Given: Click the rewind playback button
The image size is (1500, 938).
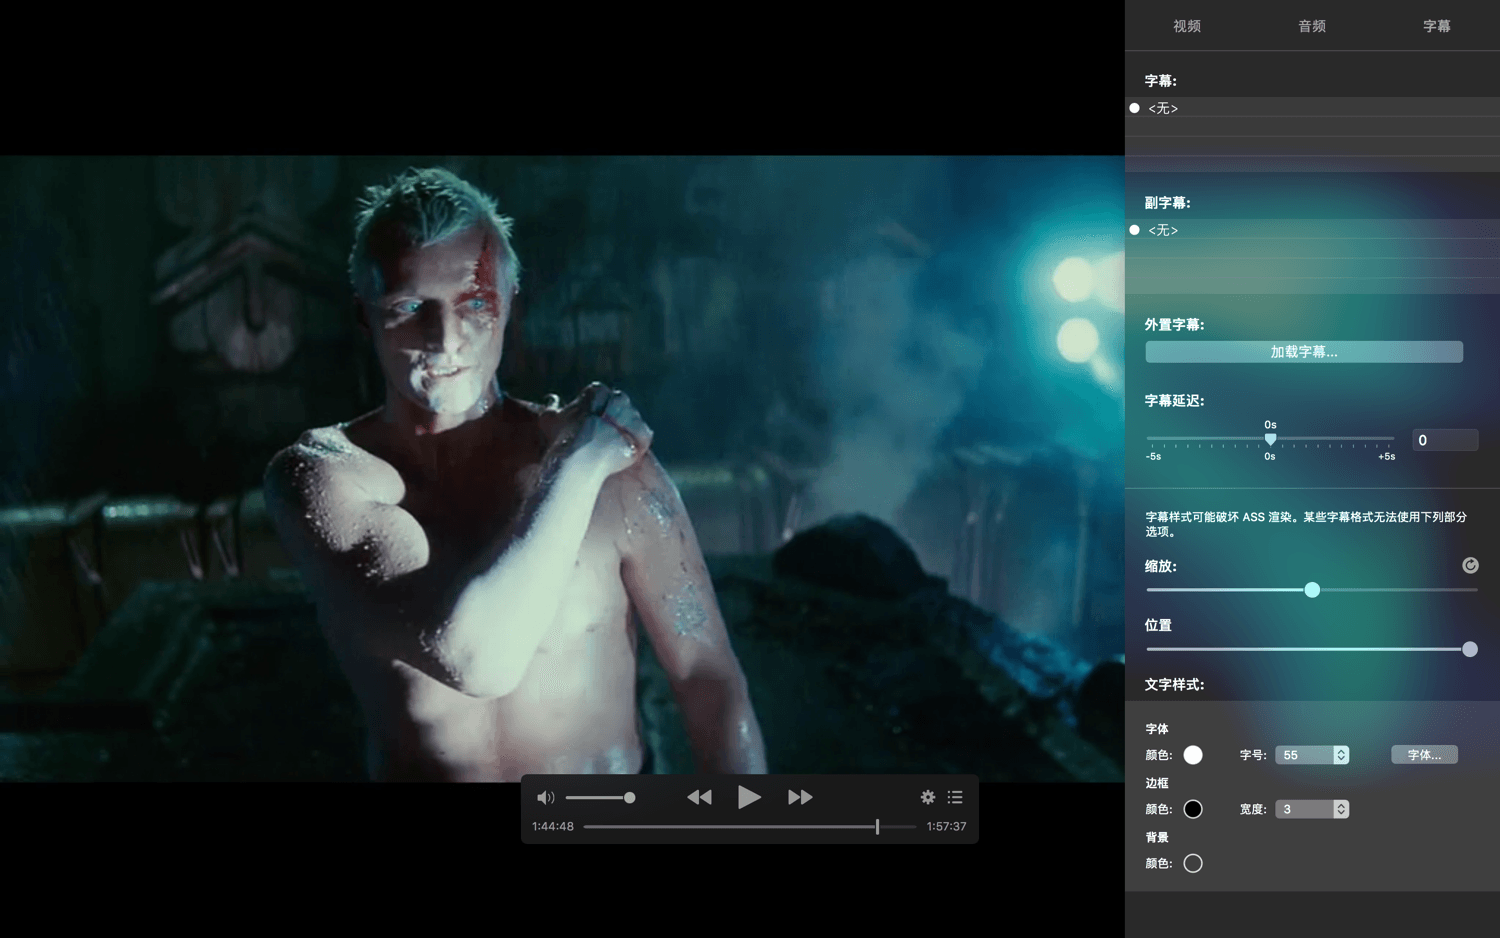Looking at the screenshot, I should coord(700,797).
